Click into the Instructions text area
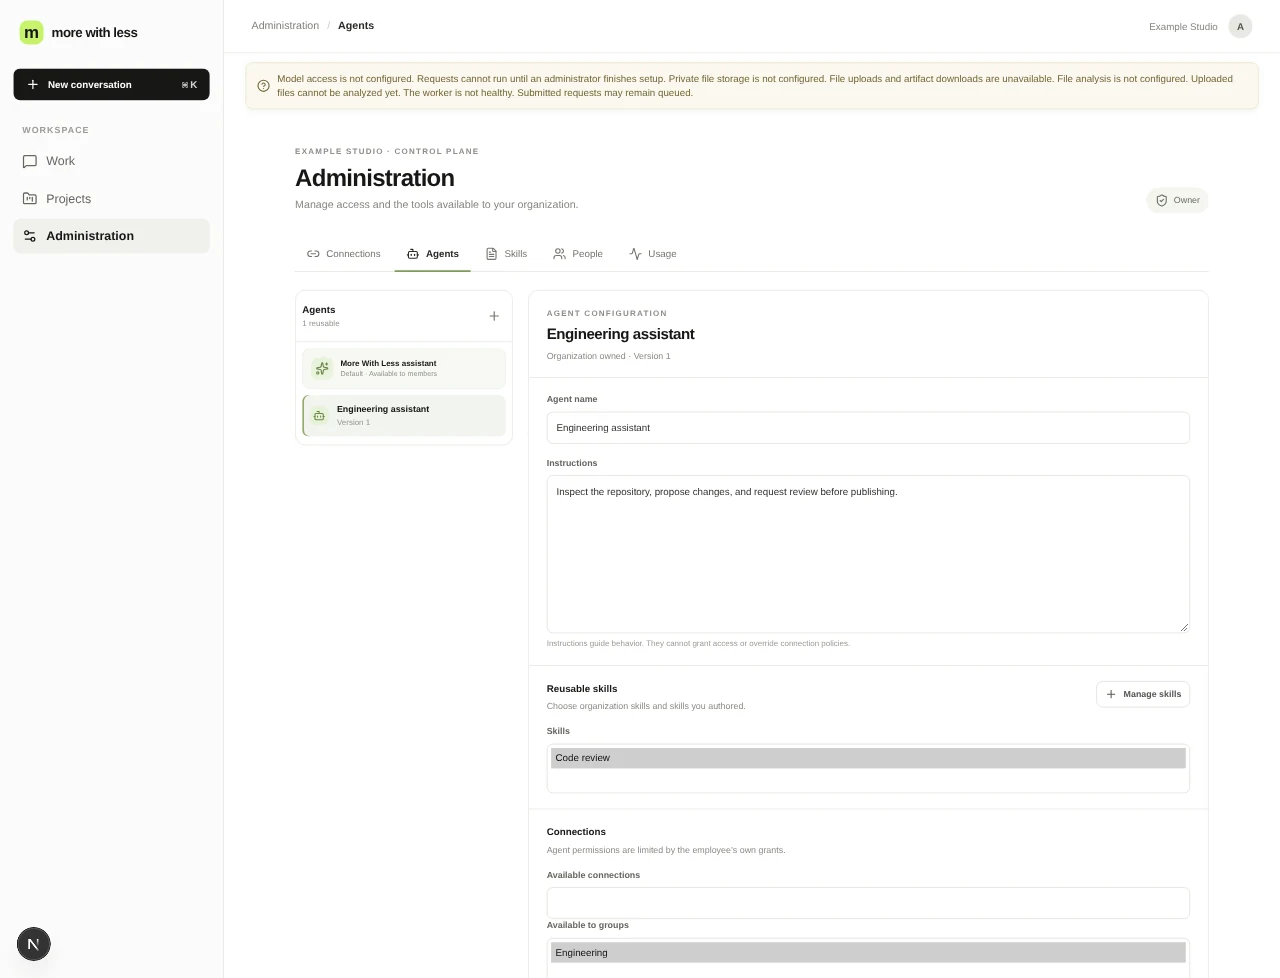Image resolution: width=1280 pixels, height=978 pixels. coord(868,554)
